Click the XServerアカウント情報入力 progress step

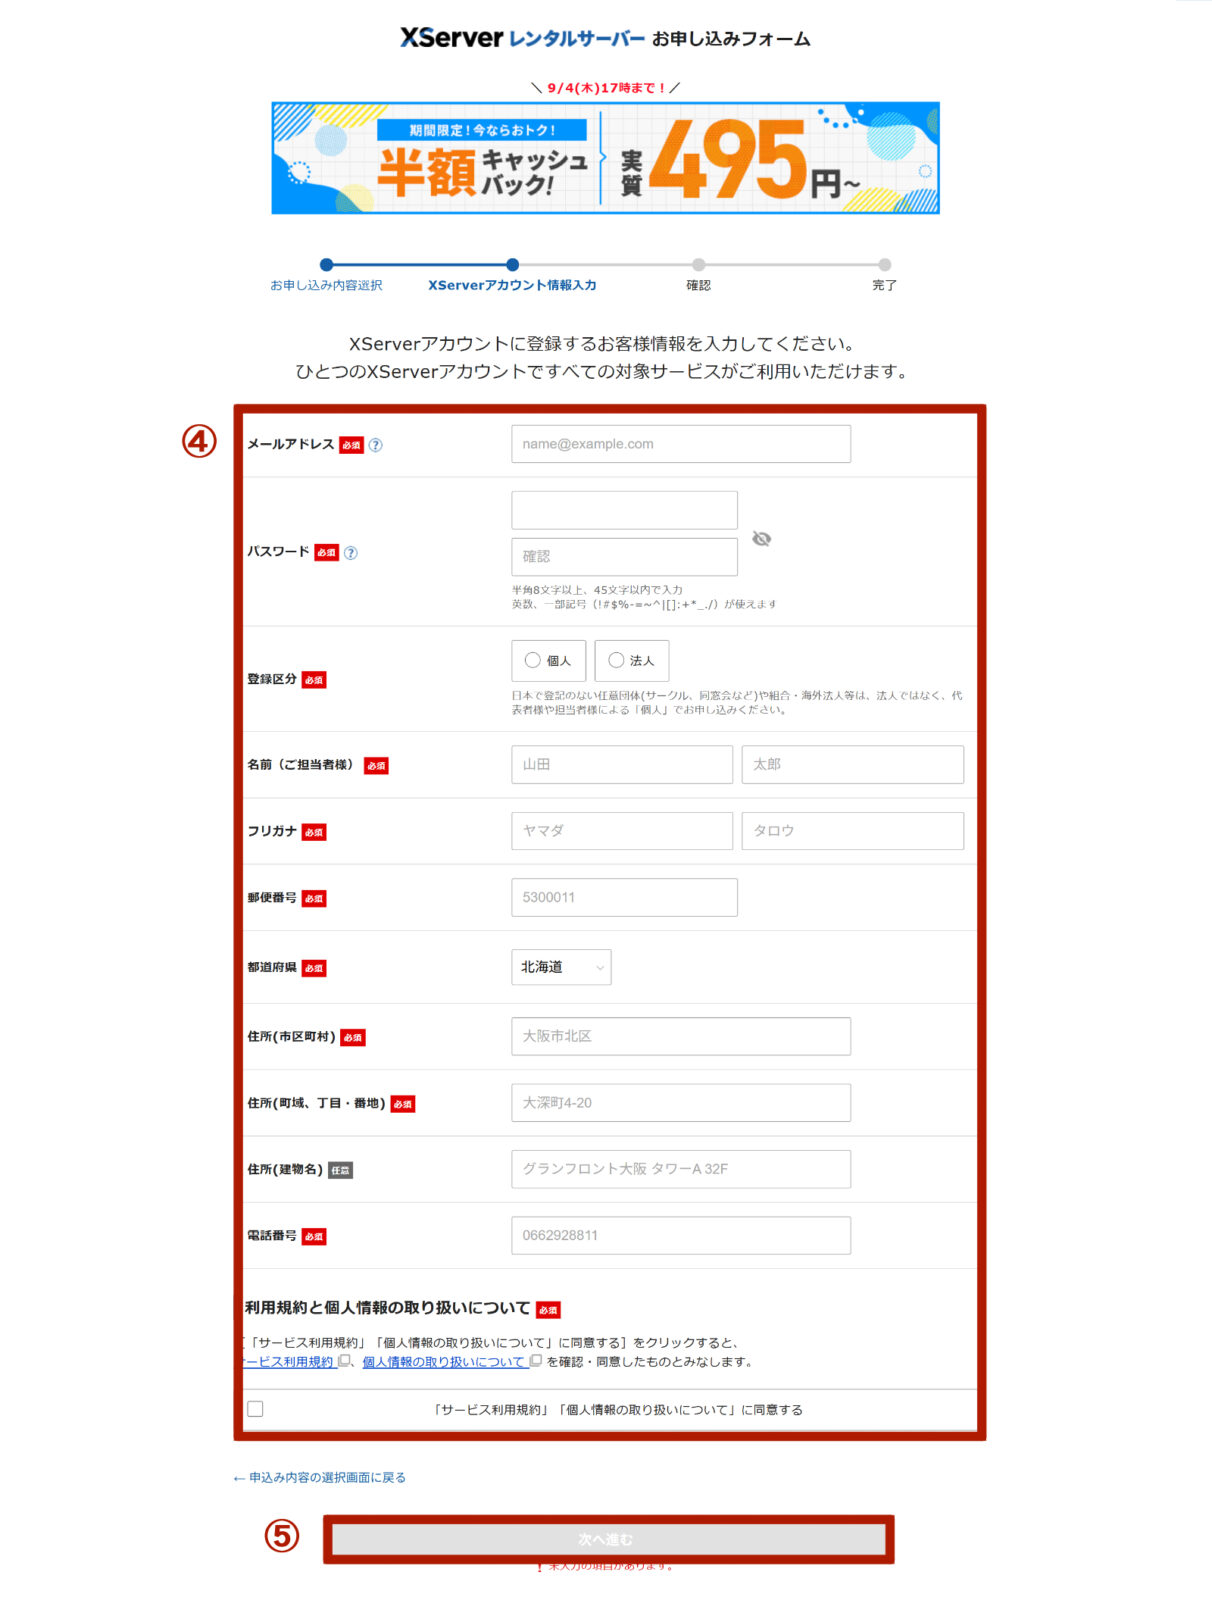(512, 285)
